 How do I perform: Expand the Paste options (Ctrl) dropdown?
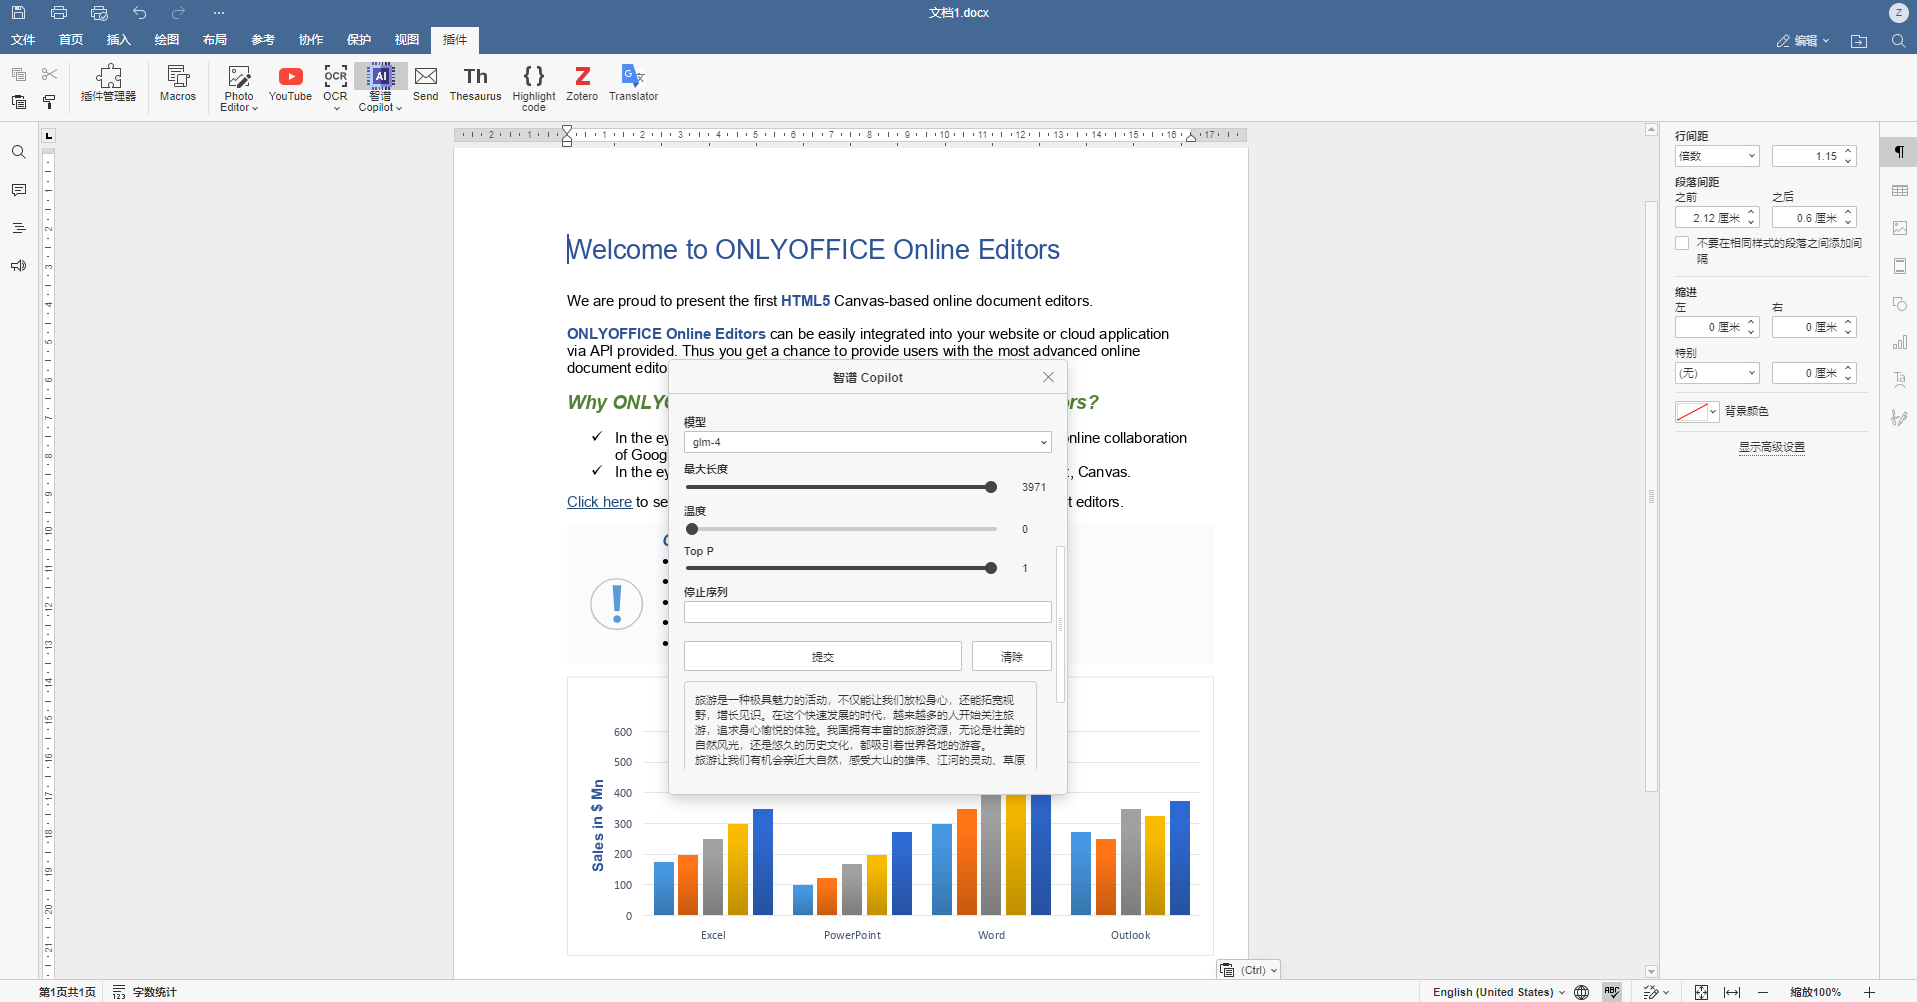click(1274, 970)
